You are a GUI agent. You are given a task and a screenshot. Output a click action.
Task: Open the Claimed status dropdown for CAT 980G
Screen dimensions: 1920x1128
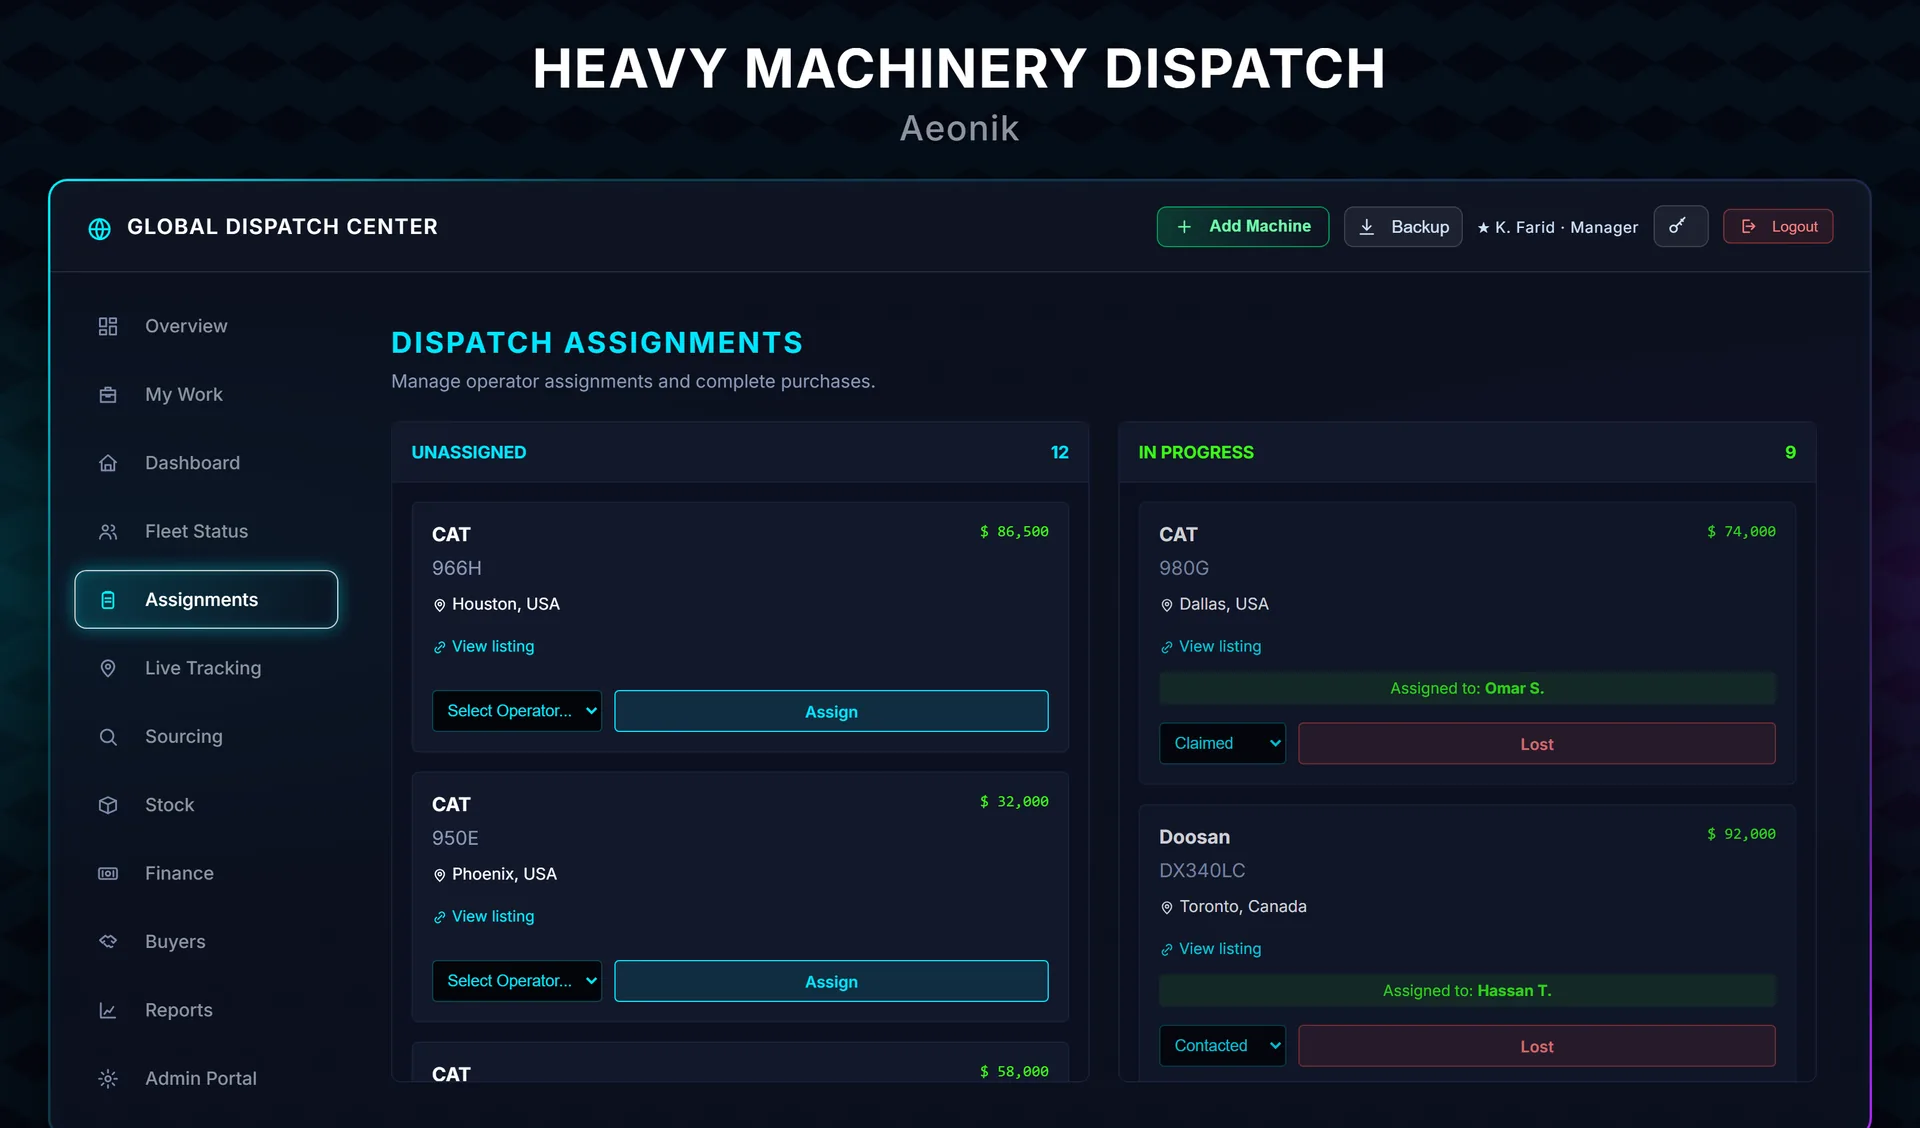point(1222,743)
